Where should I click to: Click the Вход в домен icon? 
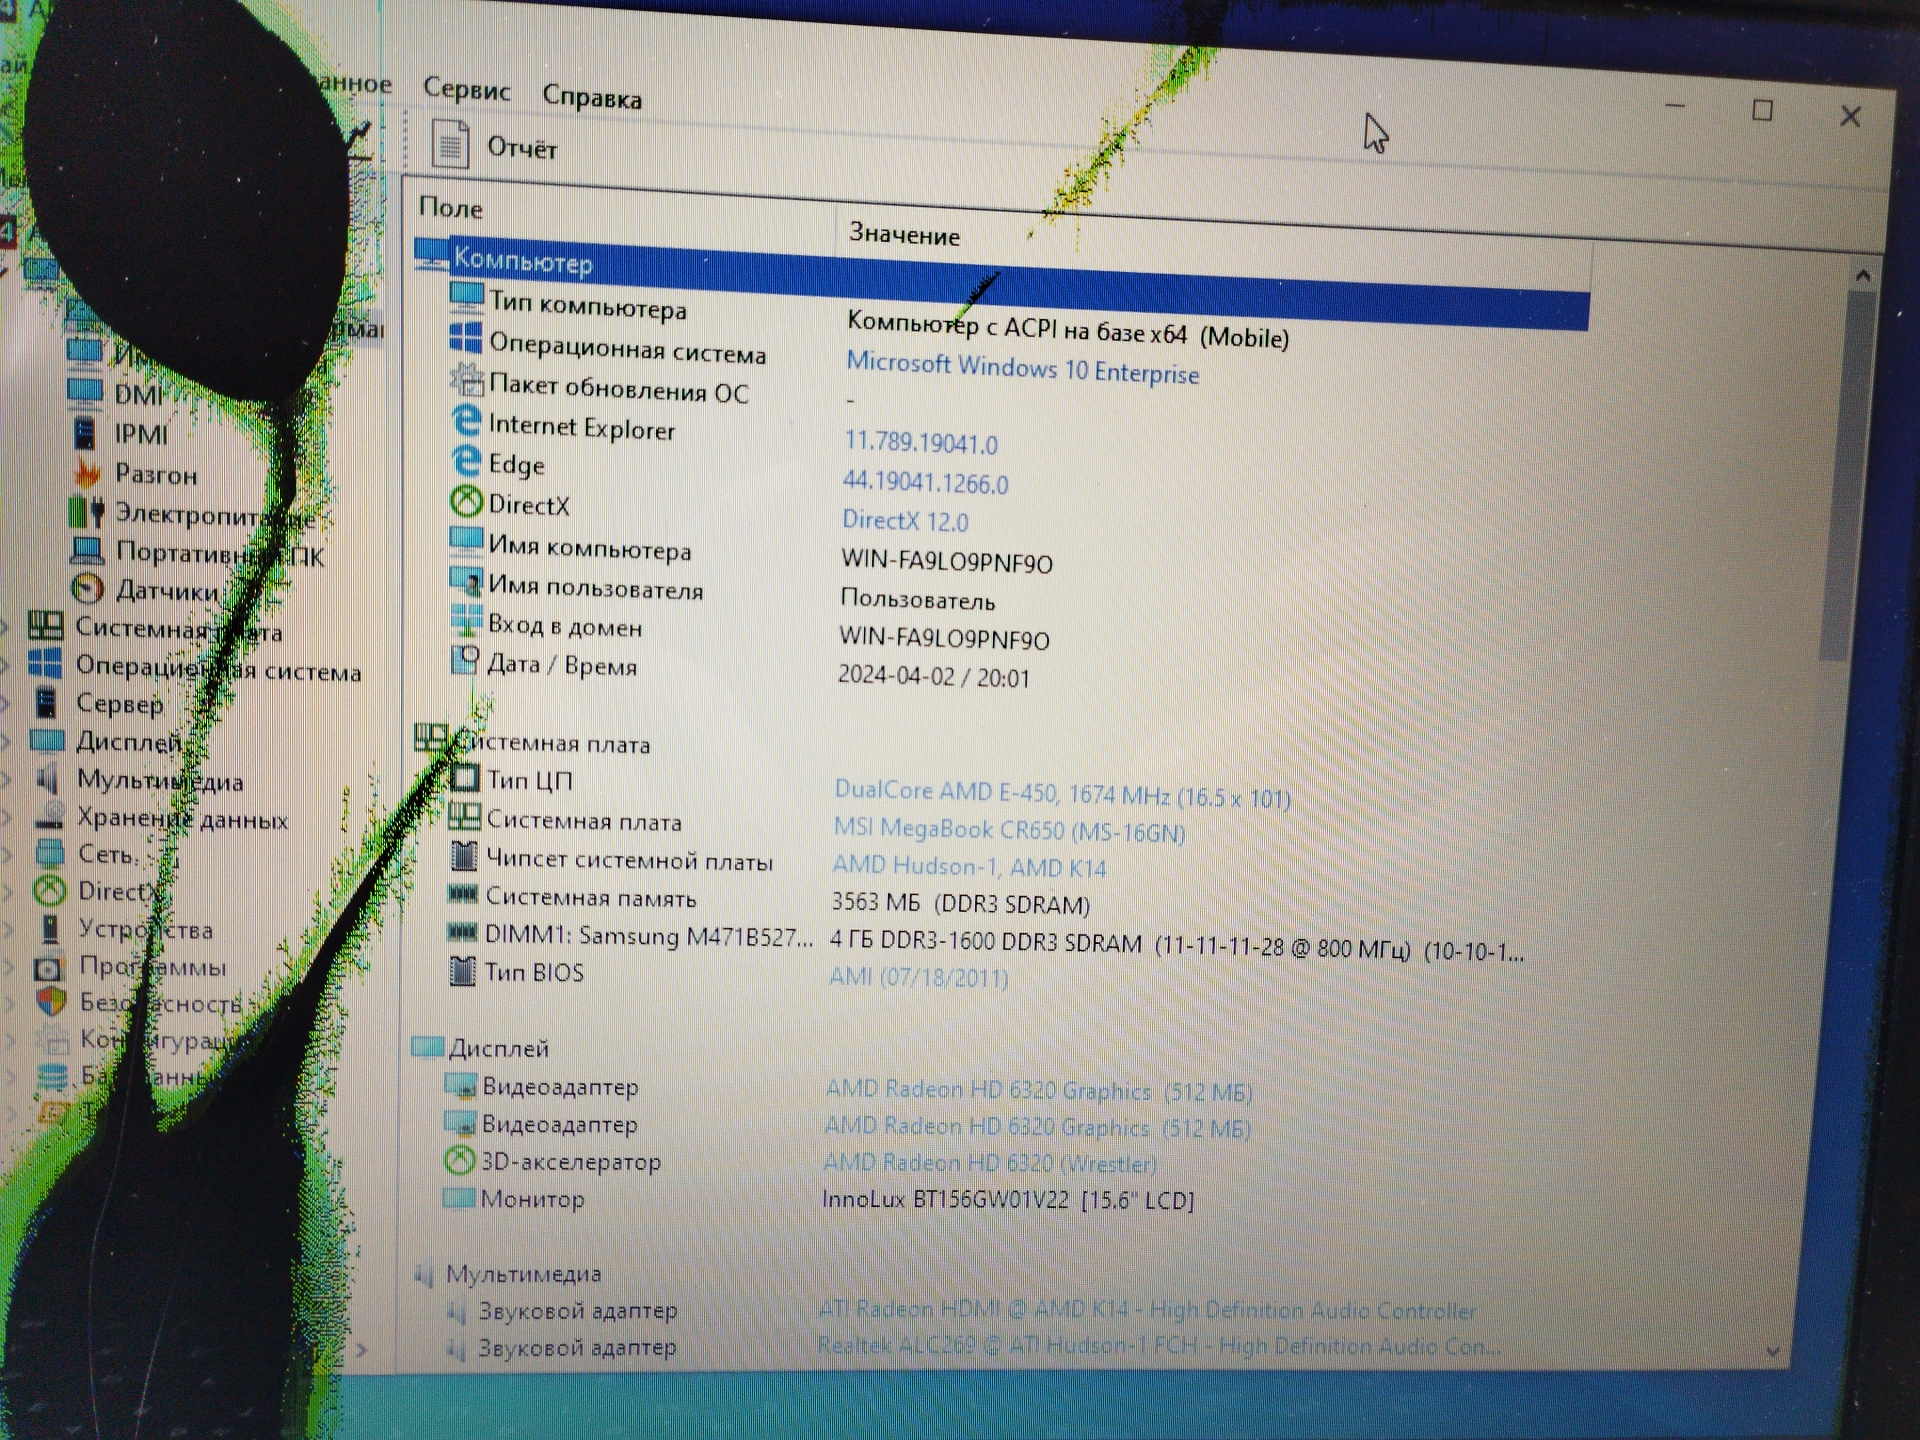pos(466,621)
